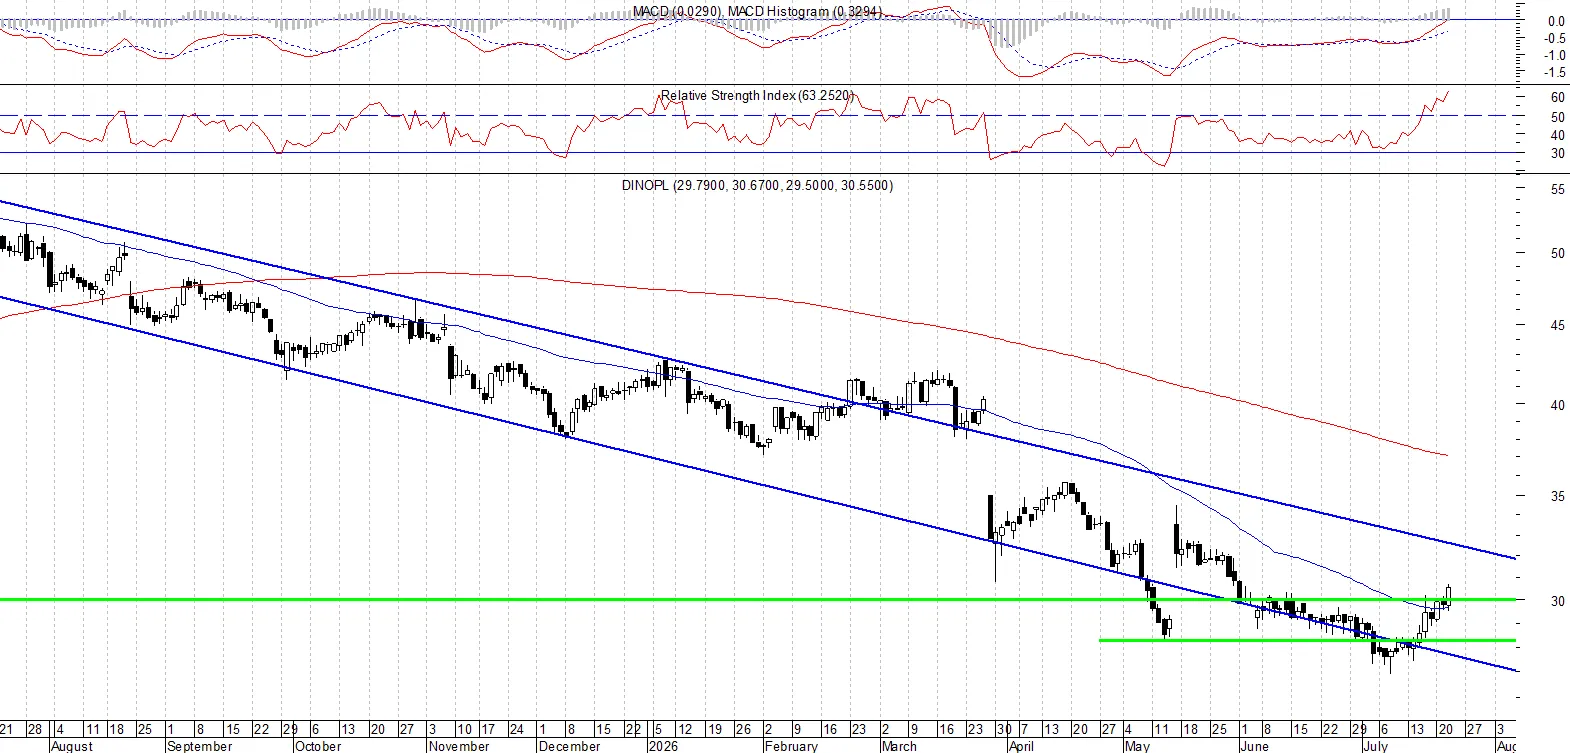Select the -1.0 value on MACD scale
The width and height of the screenshot is (1570, 753).
pos(1555,56)
